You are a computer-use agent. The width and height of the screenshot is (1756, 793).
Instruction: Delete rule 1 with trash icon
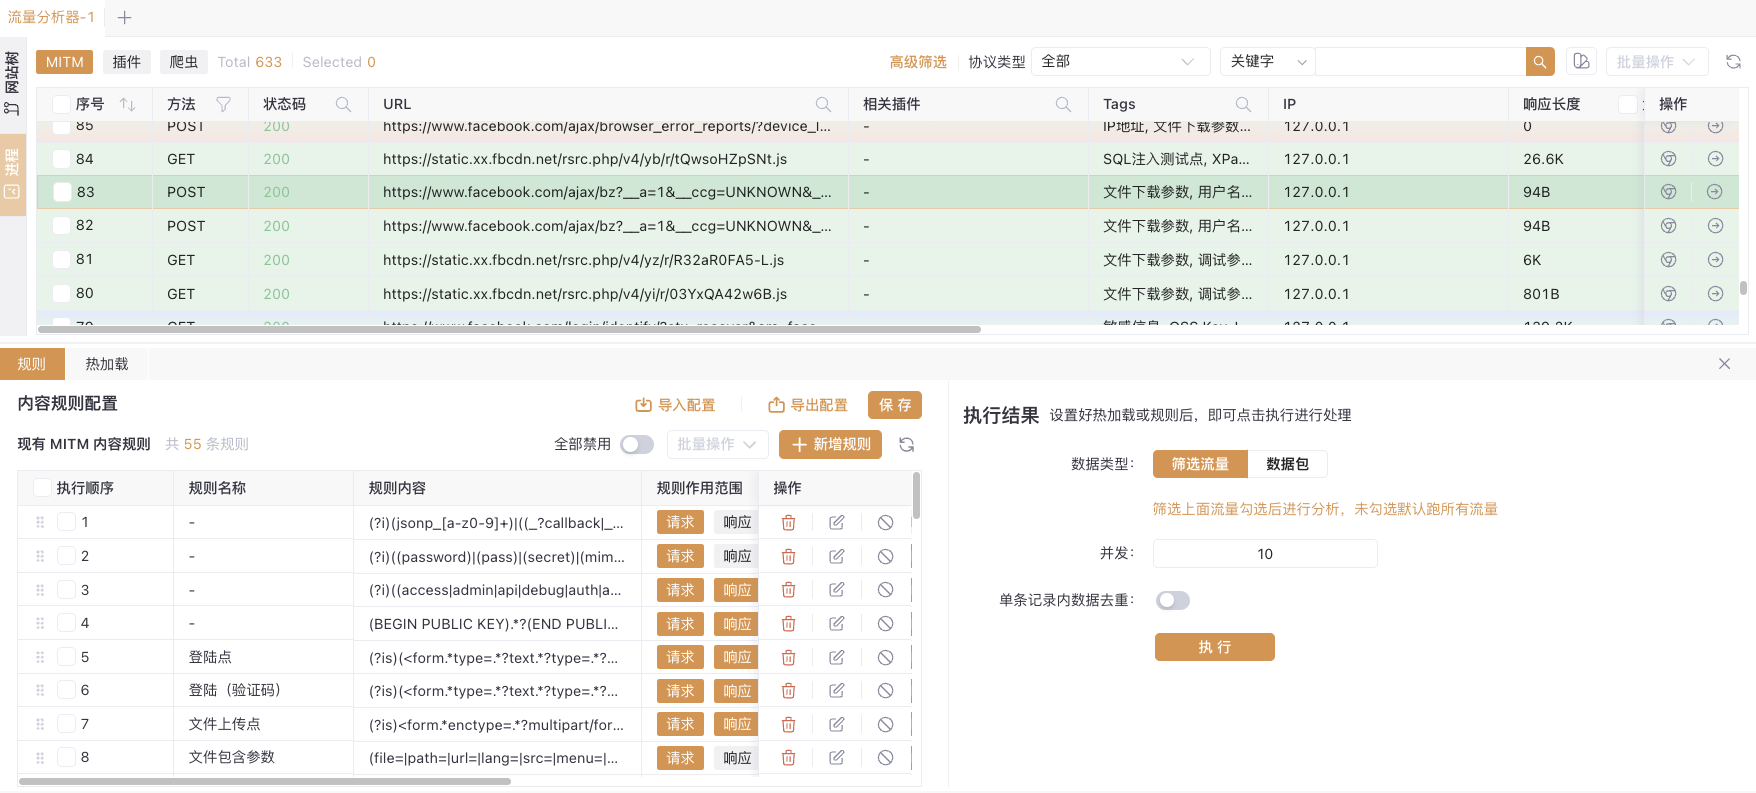788,522
